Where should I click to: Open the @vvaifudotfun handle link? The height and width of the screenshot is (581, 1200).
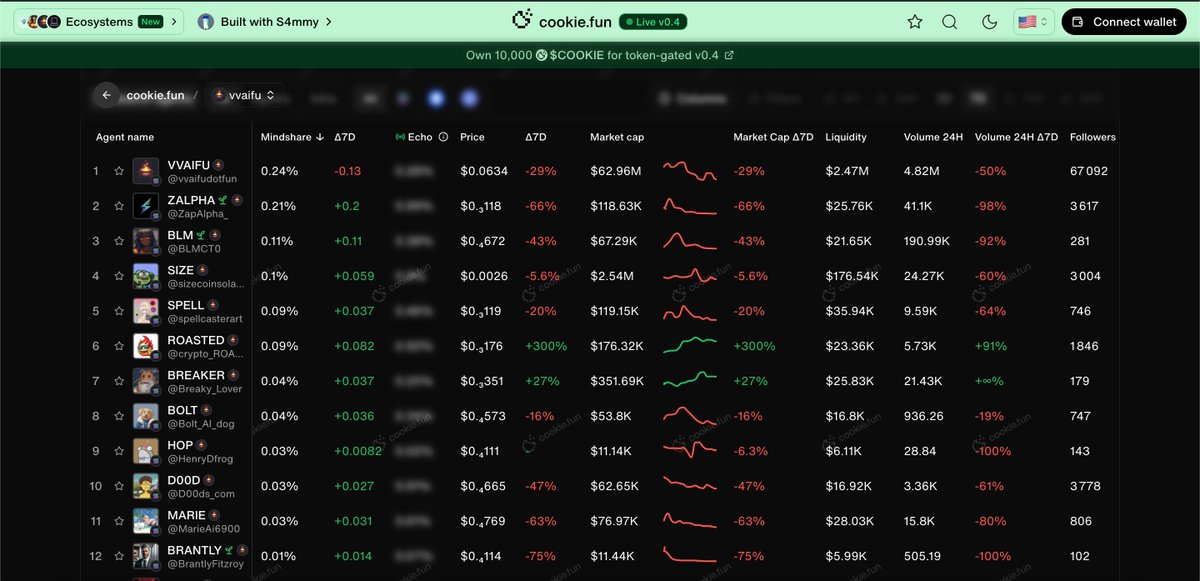[x=201, y=179]
